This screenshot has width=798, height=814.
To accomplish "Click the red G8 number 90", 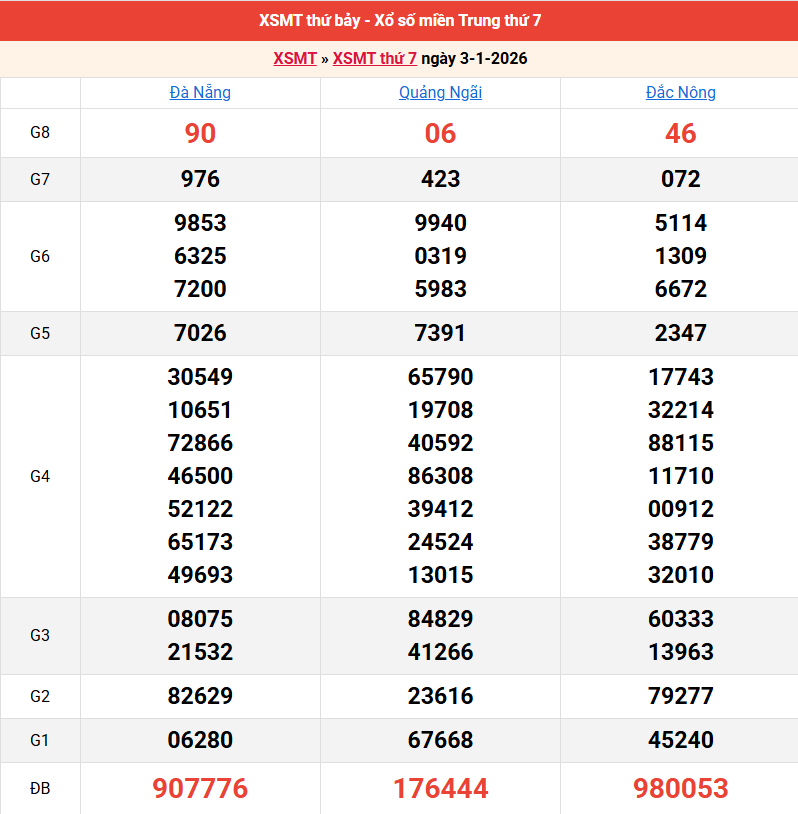I will coord(200,134).
